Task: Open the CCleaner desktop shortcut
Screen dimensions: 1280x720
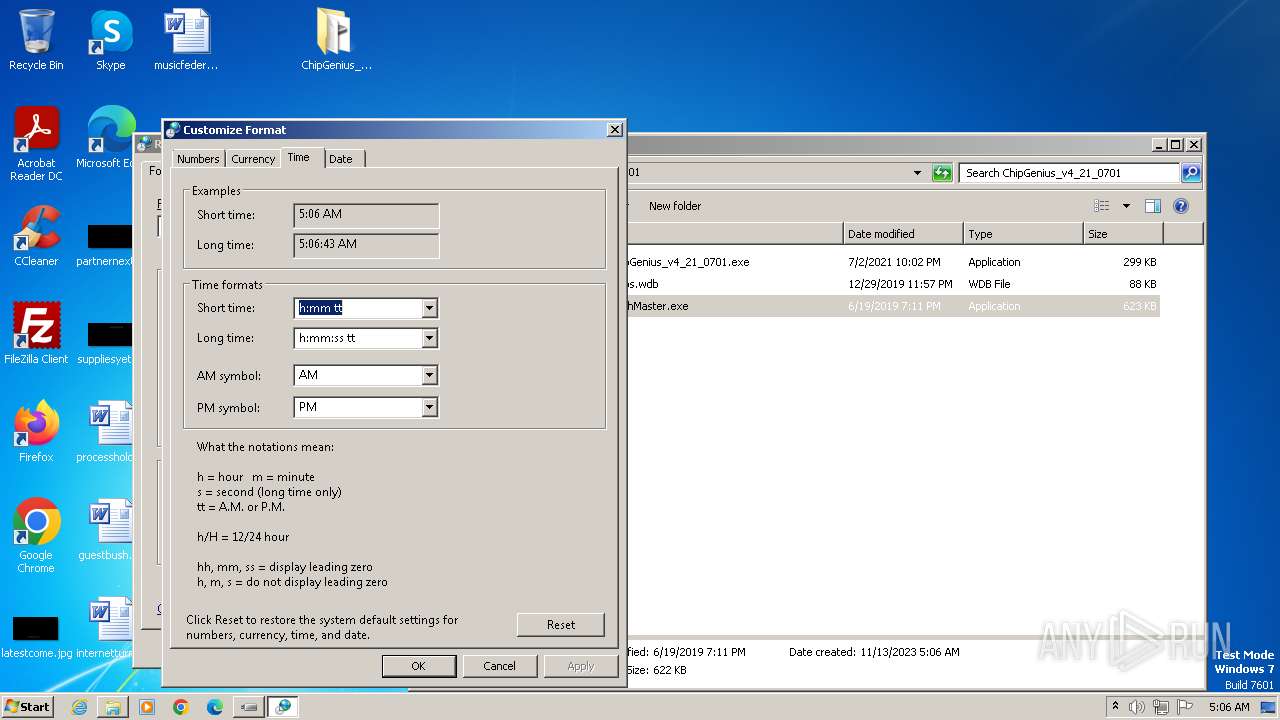Action: click(x=36, y=236)
